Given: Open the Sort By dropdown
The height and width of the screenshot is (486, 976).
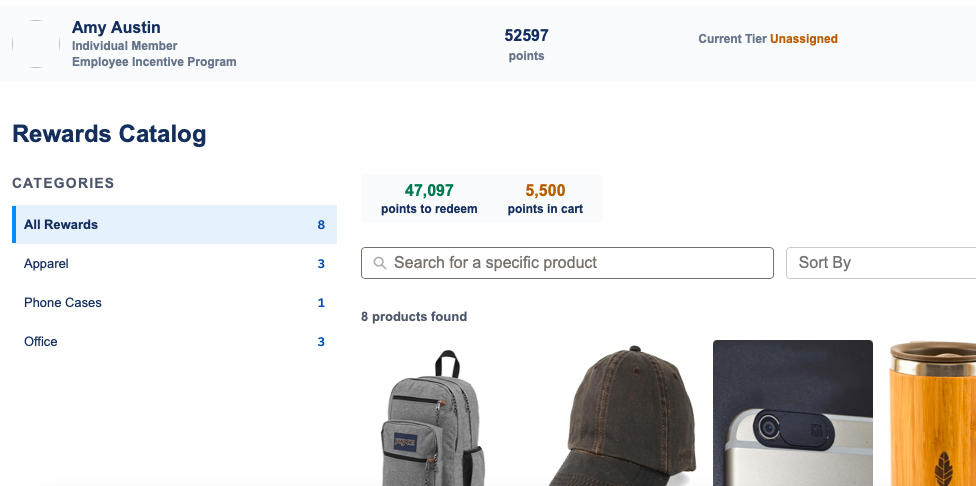Looking at the screenshot, I should pos(881,263).
